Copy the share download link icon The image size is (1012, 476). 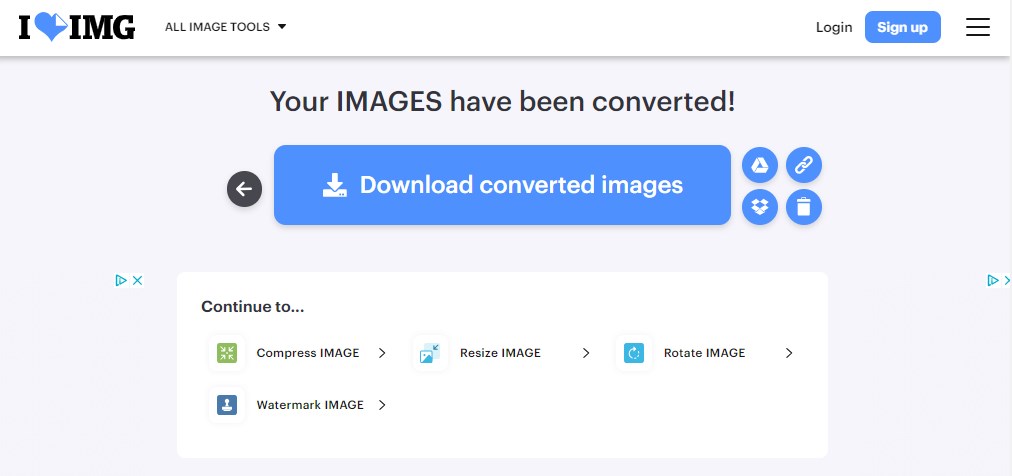pyautogui.click(x=804, y=165)
